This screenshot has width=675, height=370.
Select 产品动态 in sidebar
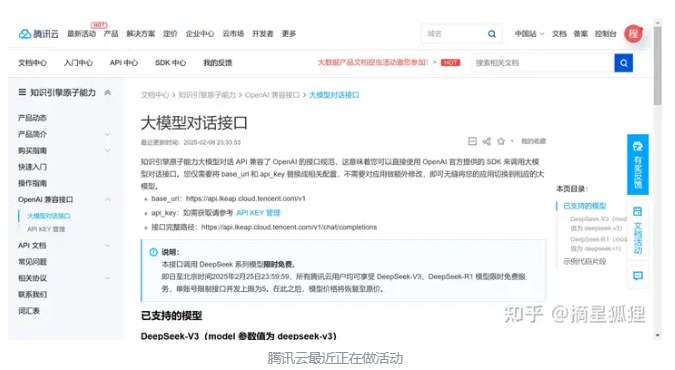[32, 118]
